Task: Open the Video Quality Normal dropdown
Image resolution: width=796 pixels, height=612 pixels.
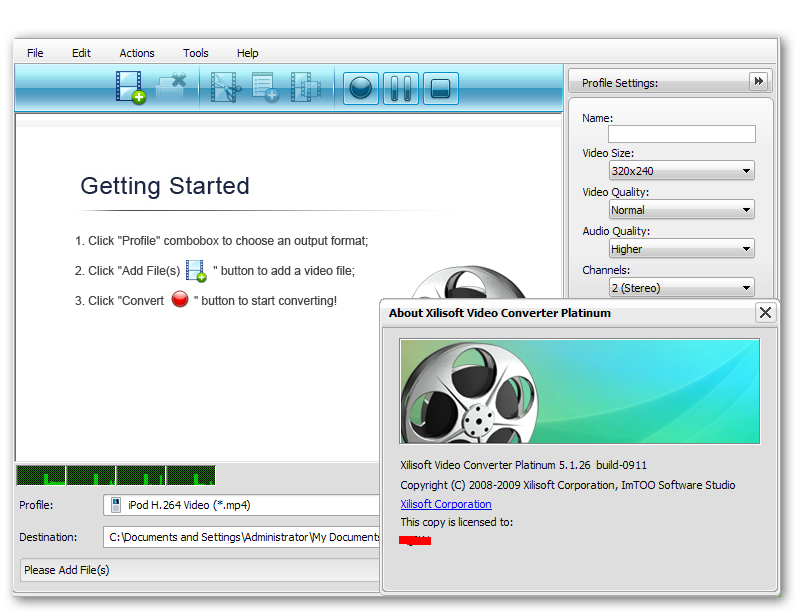Action: pos(682,210)
